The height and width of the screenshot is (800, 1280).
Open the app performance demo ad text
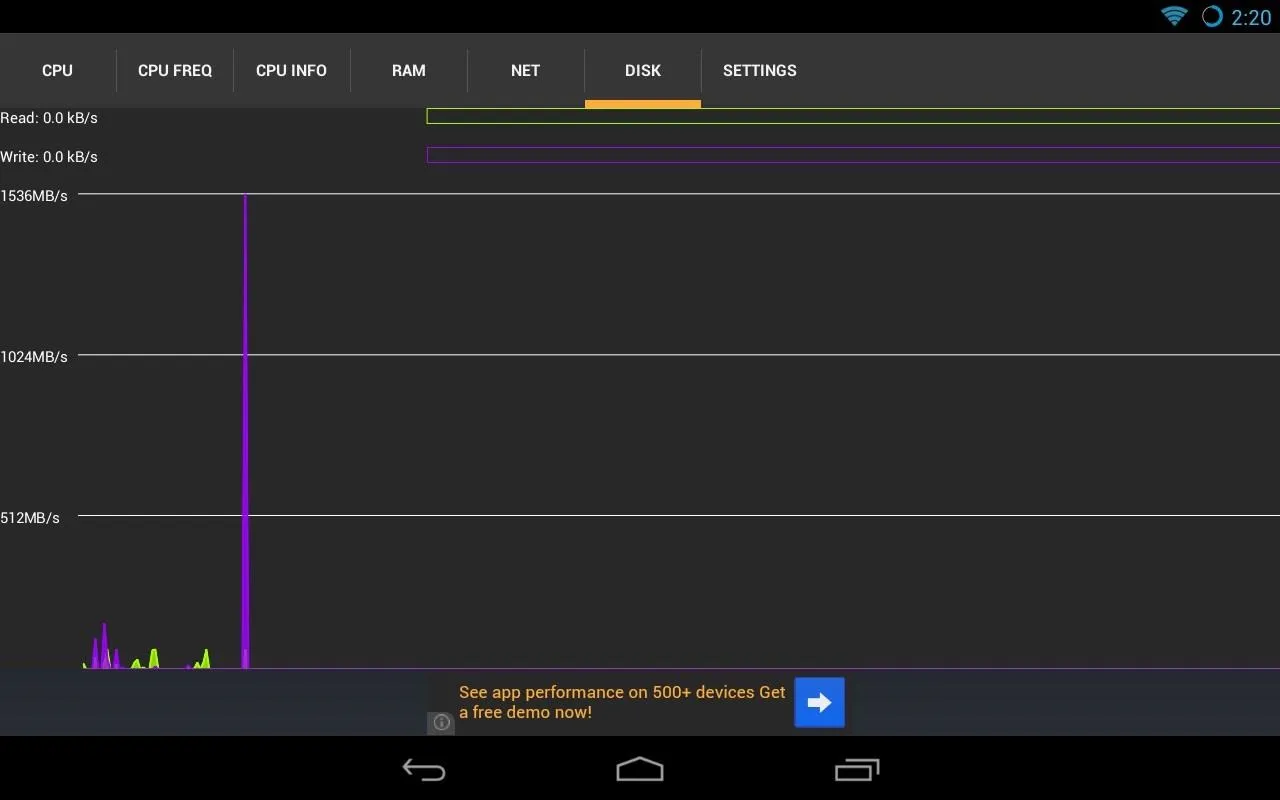[x=622, y=702]
